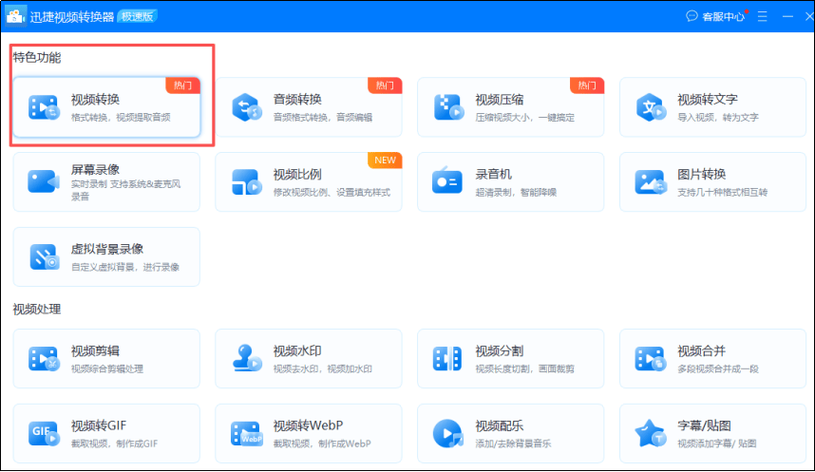This screenshot has height=472, width=815.
Task: Select the 音频转换 audio conversion icon
Action: click(246, 107)
